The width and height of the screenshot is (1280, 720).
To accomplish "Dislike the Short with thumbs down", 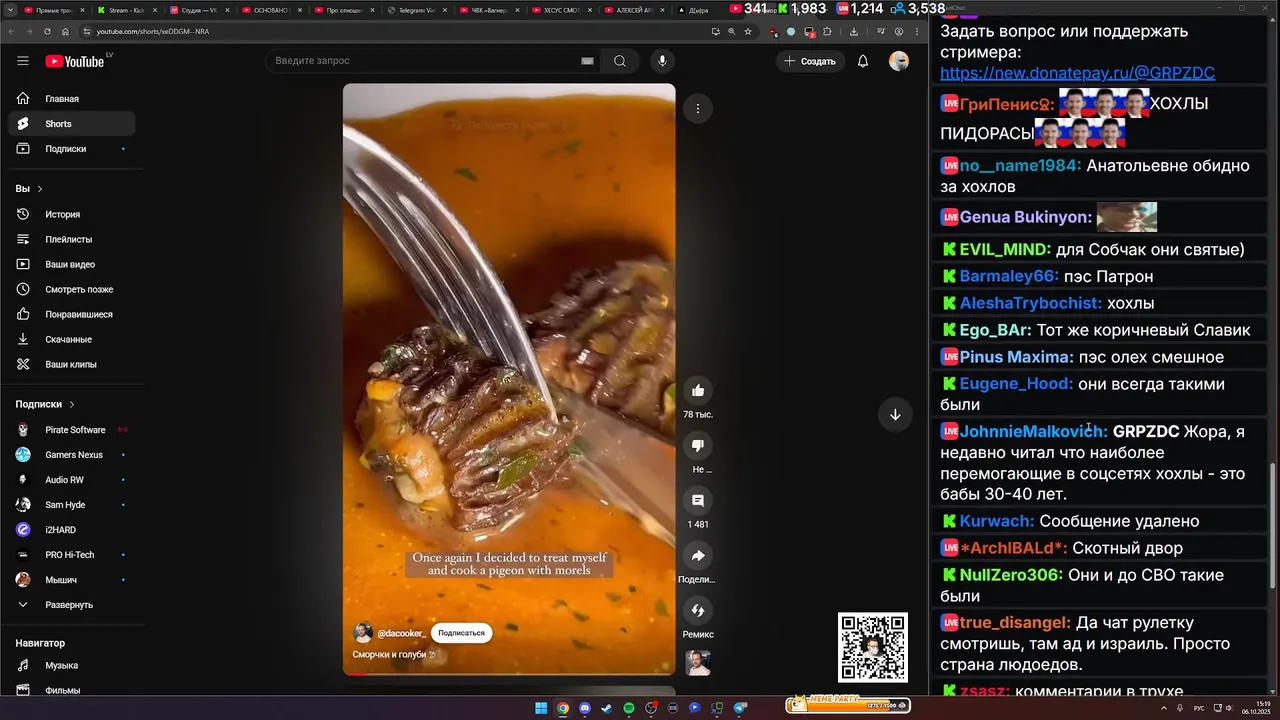I will [x=698, y=446].
